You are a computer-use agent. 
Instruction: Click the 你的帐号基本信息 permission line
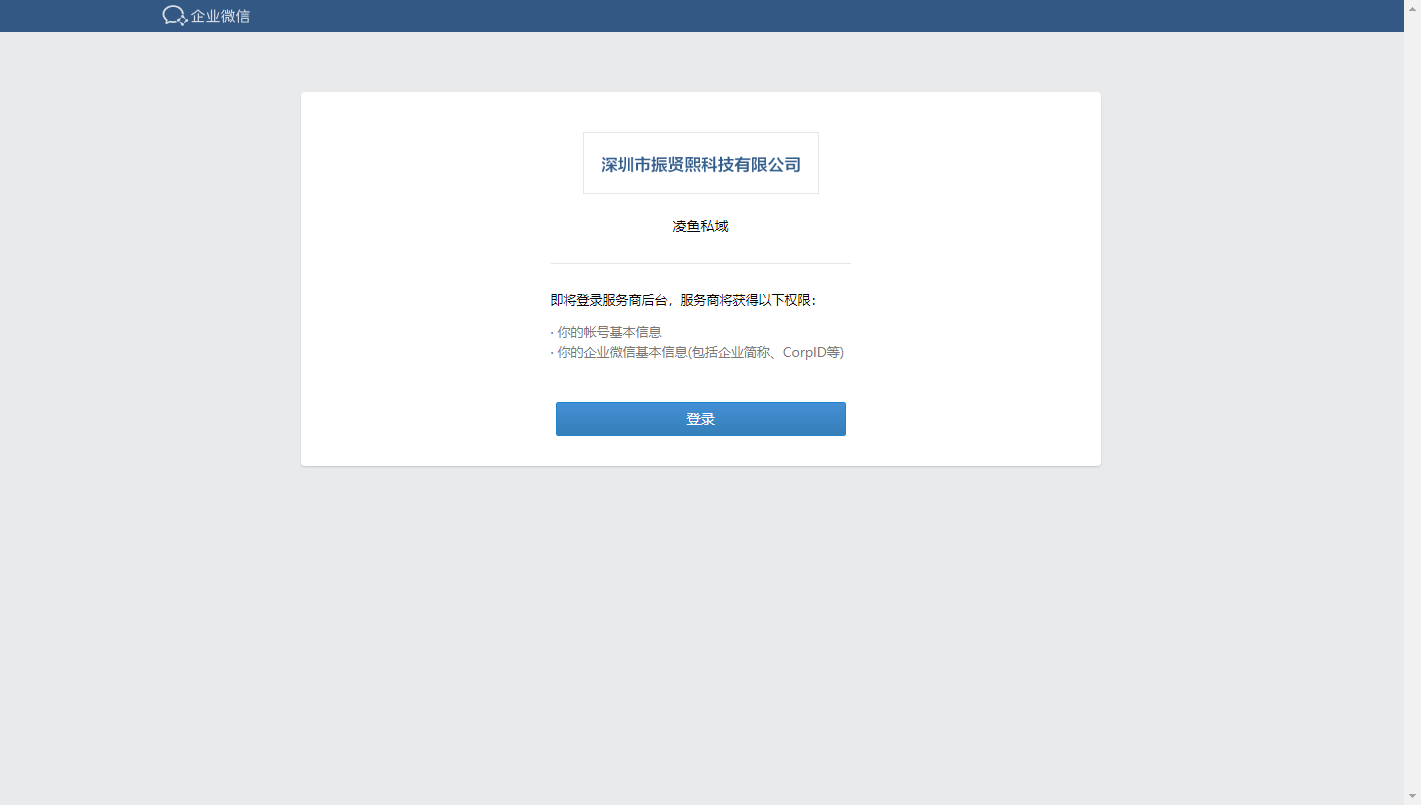pos(609,332)
